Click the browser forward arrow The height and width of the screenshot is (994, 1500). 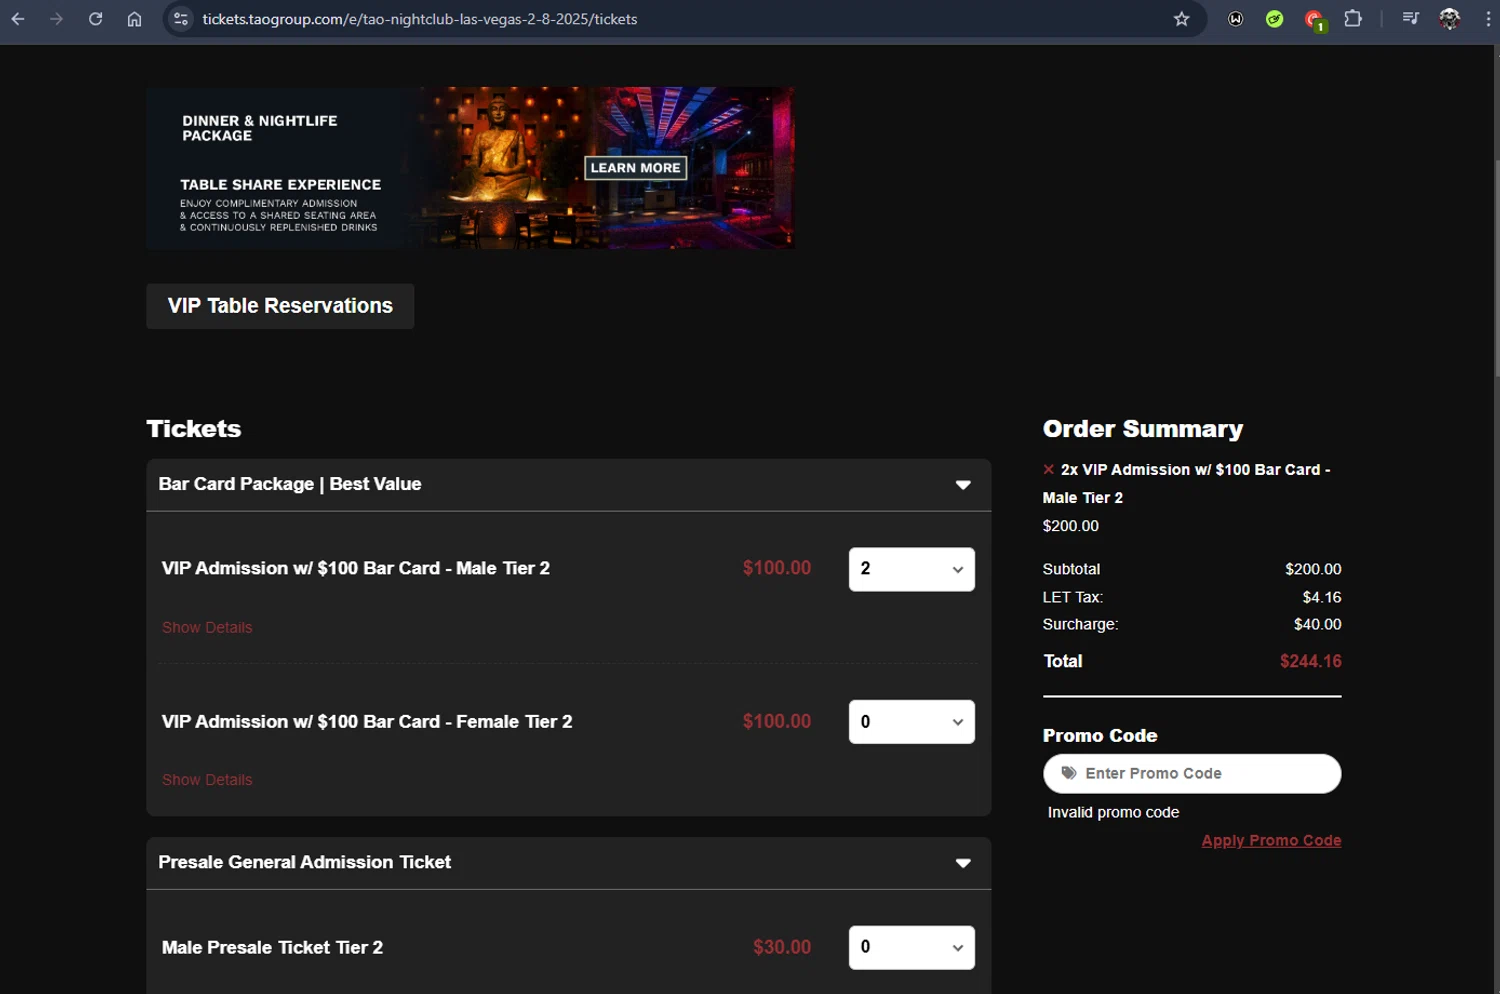click(56, 19)
